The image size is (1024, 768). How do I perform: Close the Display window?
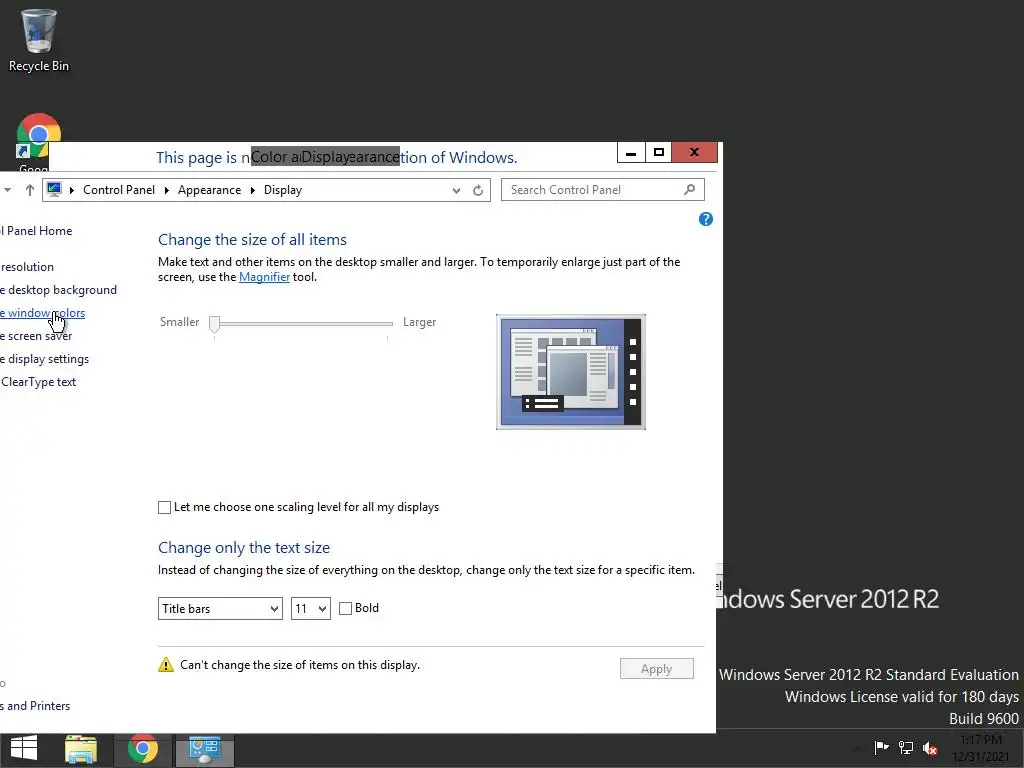pos(694,153)
